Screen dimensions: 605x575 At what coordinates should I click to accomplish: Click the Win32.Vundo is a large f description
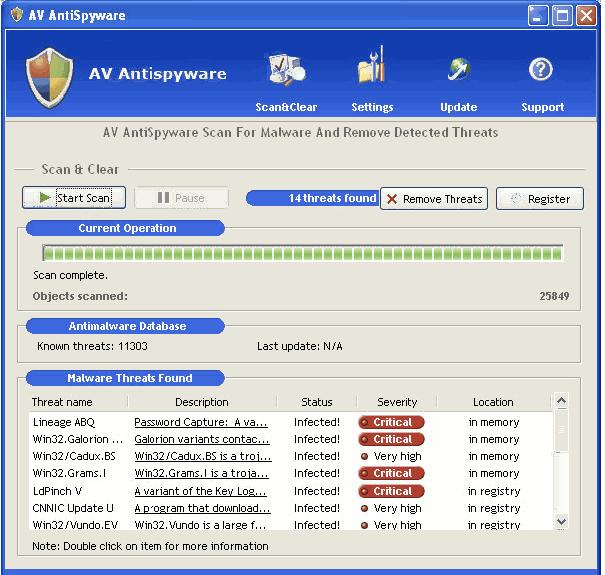pos(200,525)
